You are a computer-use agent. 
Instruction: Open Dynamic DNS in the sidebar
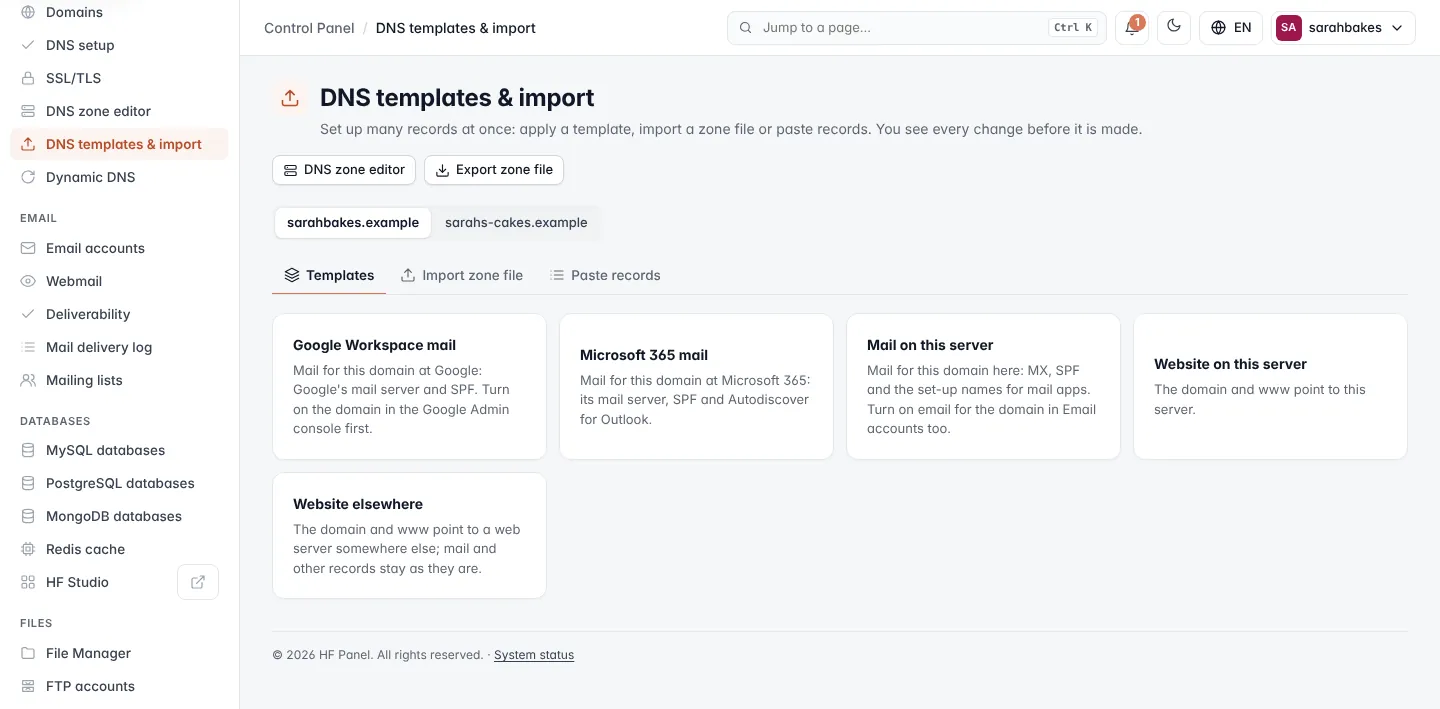119,177
